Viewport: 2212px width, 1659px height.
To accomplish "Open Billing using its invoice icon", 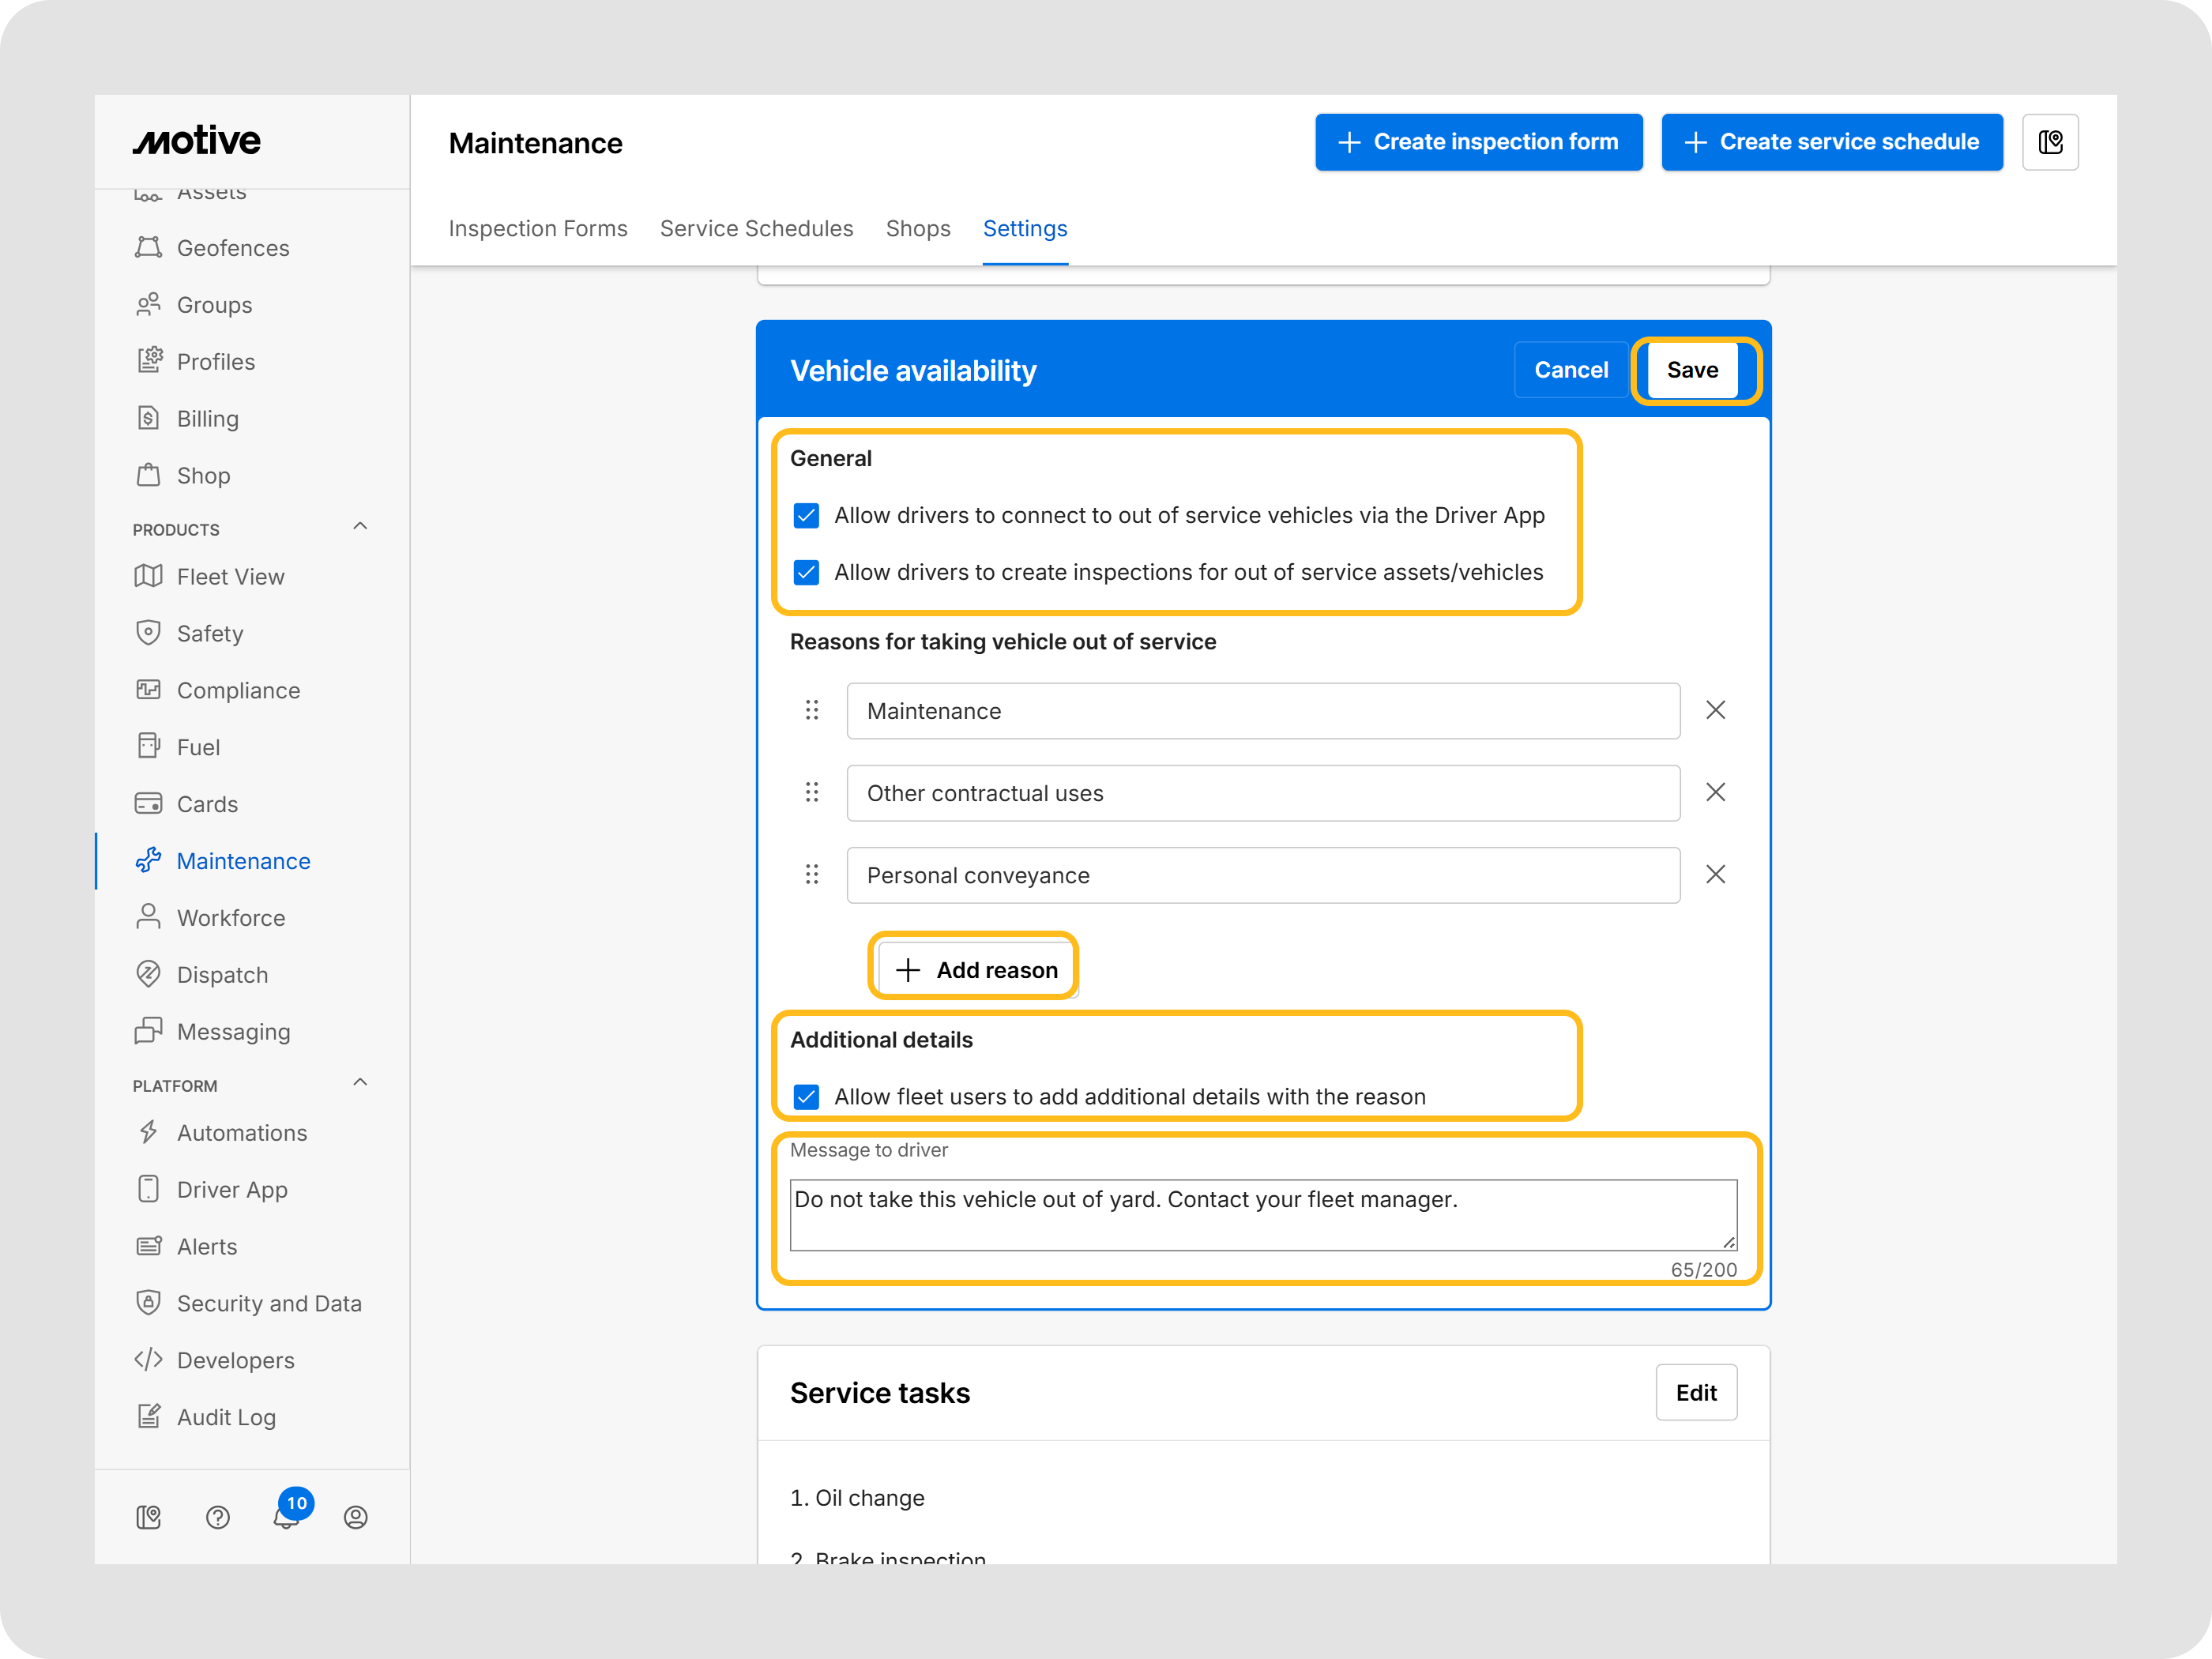I will 148,418.
